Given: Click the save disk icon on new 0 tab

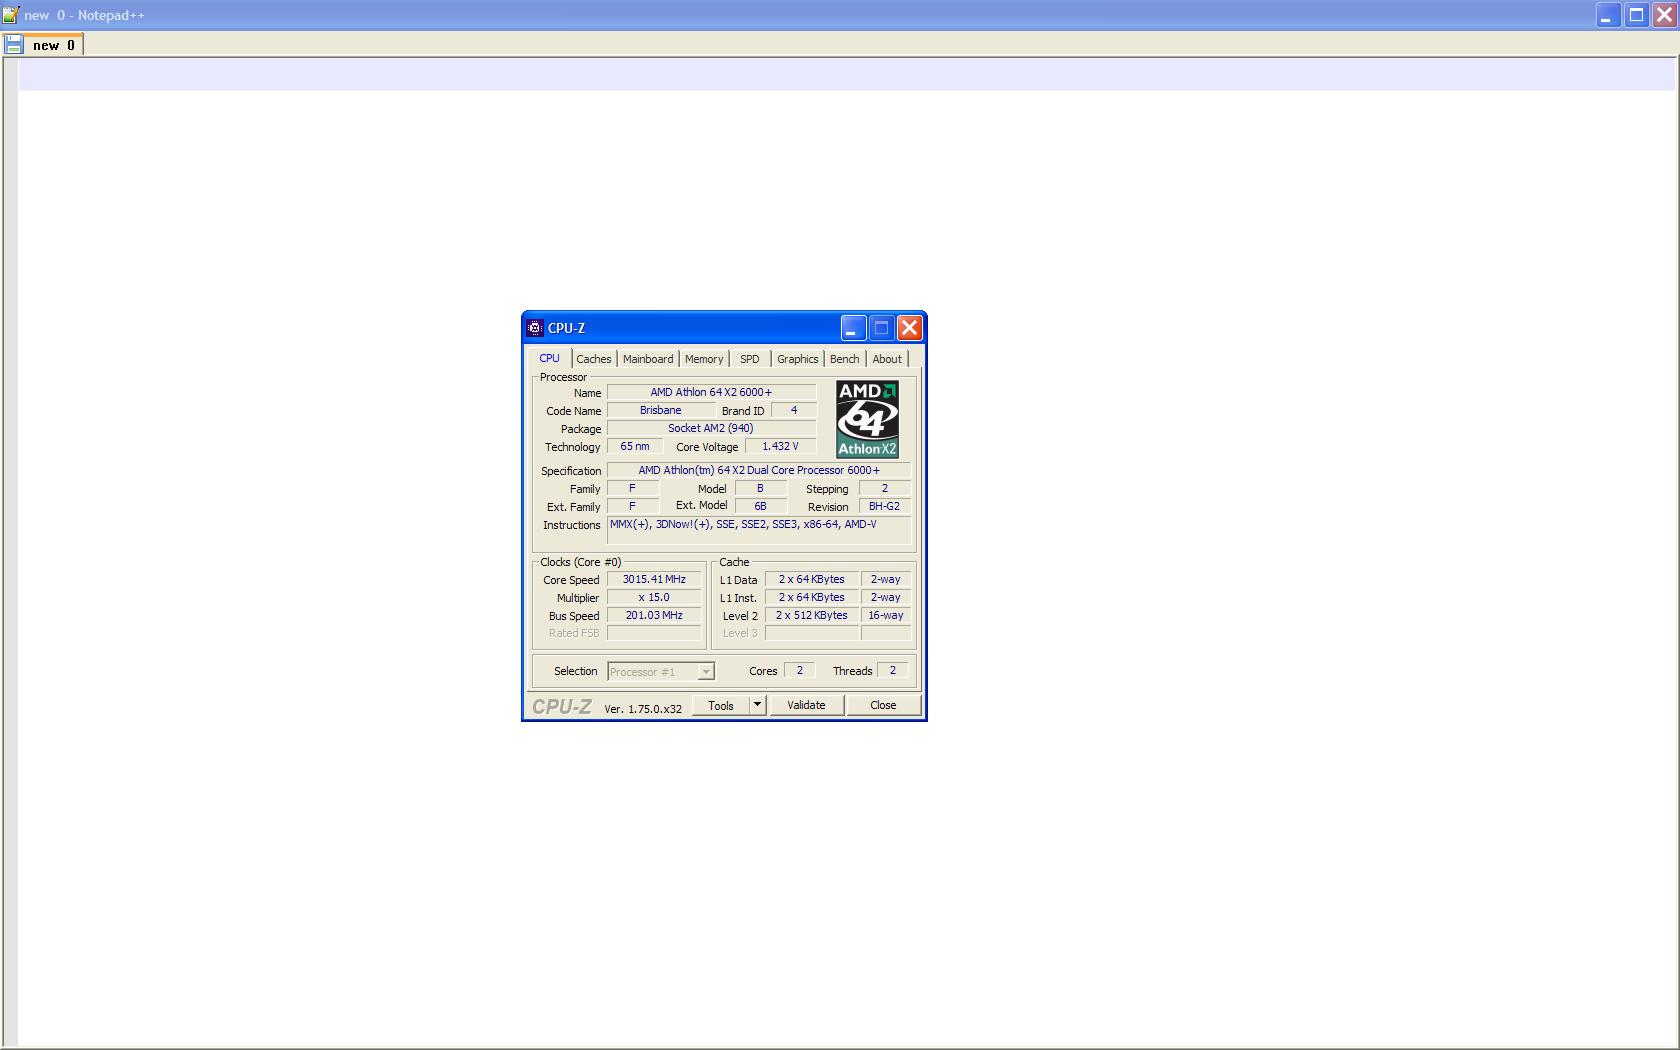Looking at the screenshot, I should [x=14, y=45].
